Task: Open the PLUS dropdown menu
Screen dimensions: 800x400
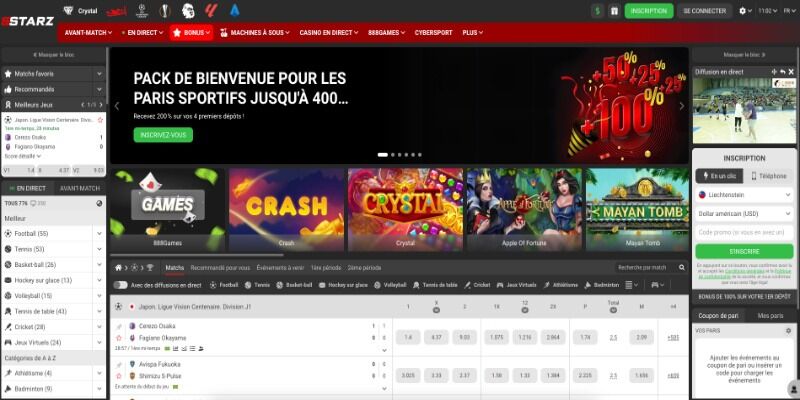Action: tap(472, 33)
